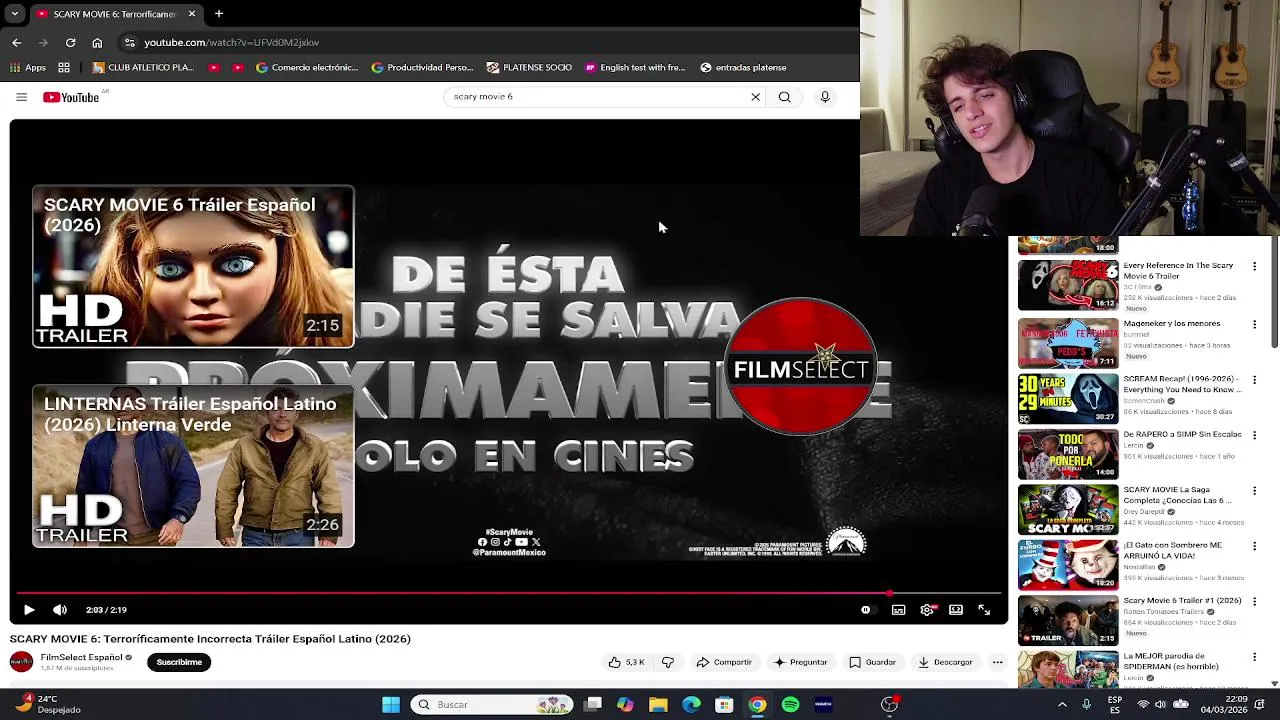
Task: Open options for SCARY MOVIE La Saga Completa
Action: click(x=1254, y=491)
